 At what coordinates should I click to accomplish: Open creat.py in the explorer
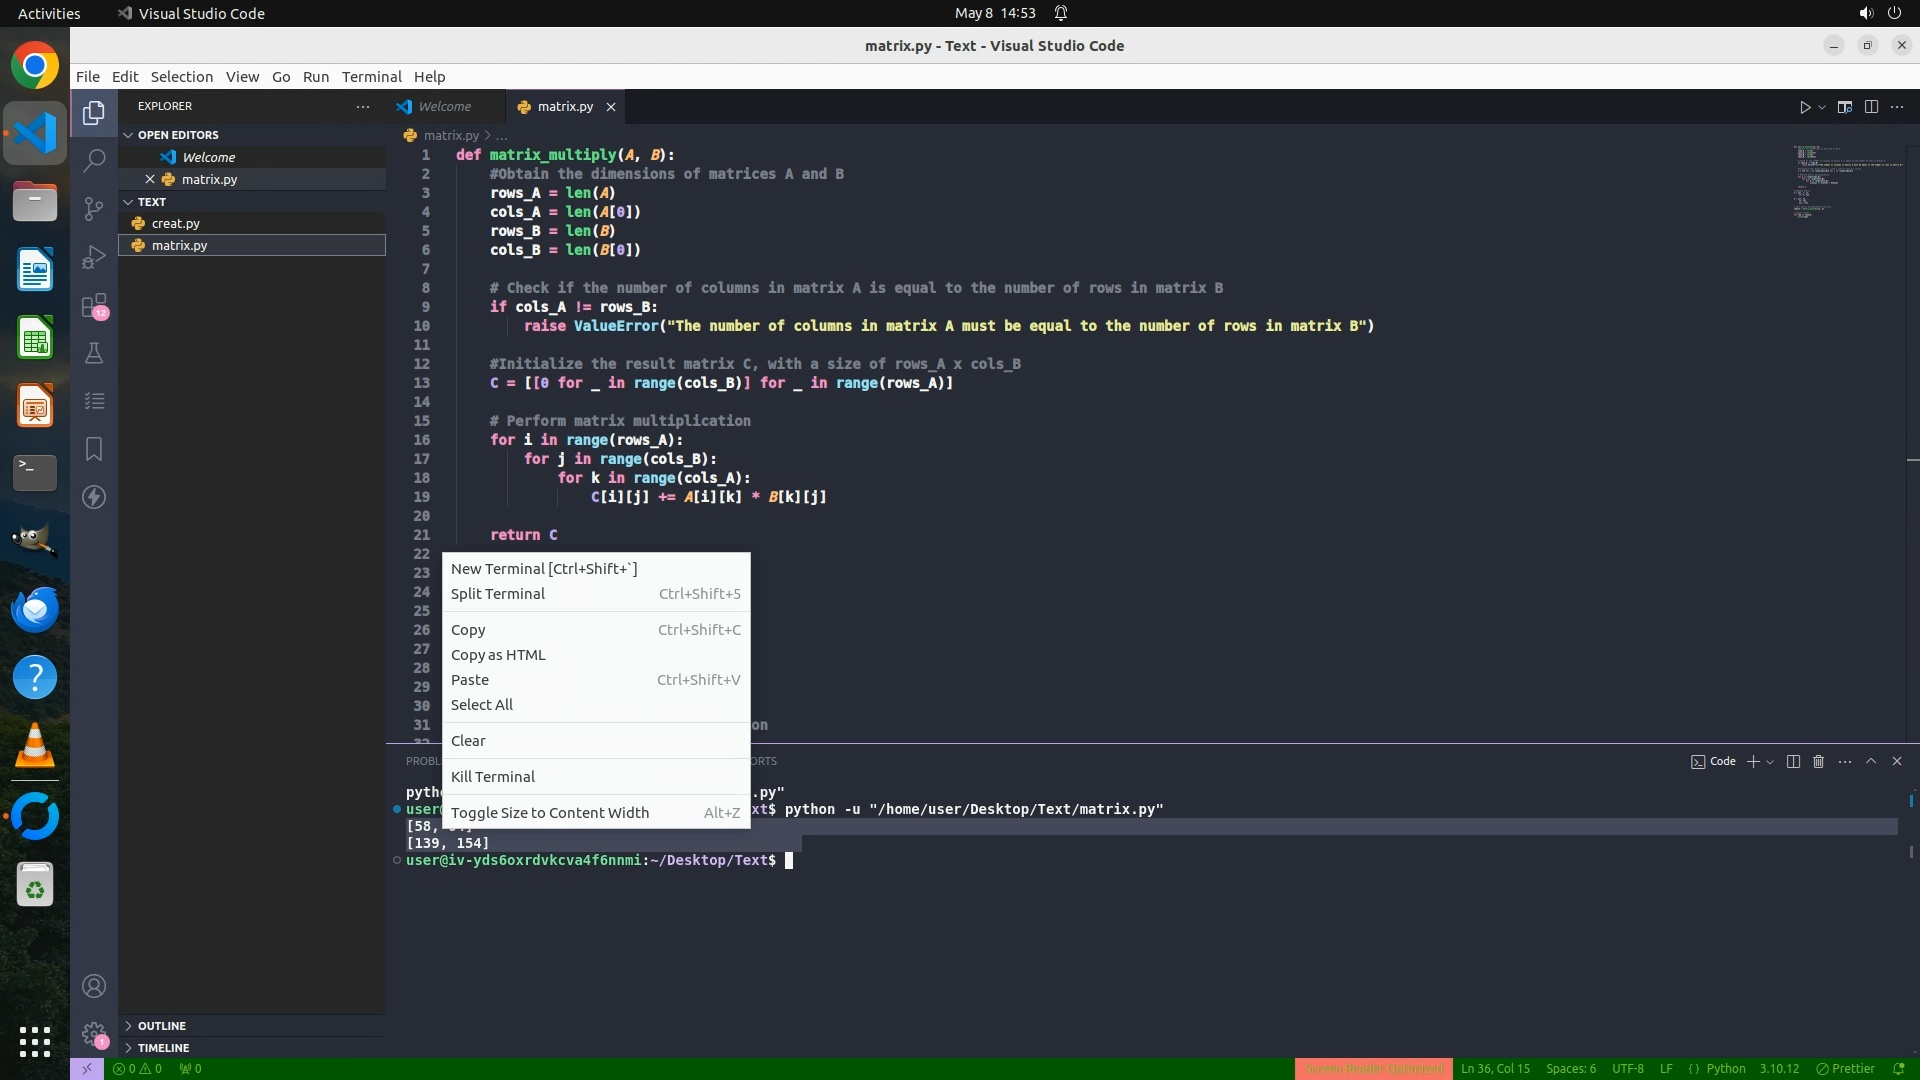click(176, 224)
